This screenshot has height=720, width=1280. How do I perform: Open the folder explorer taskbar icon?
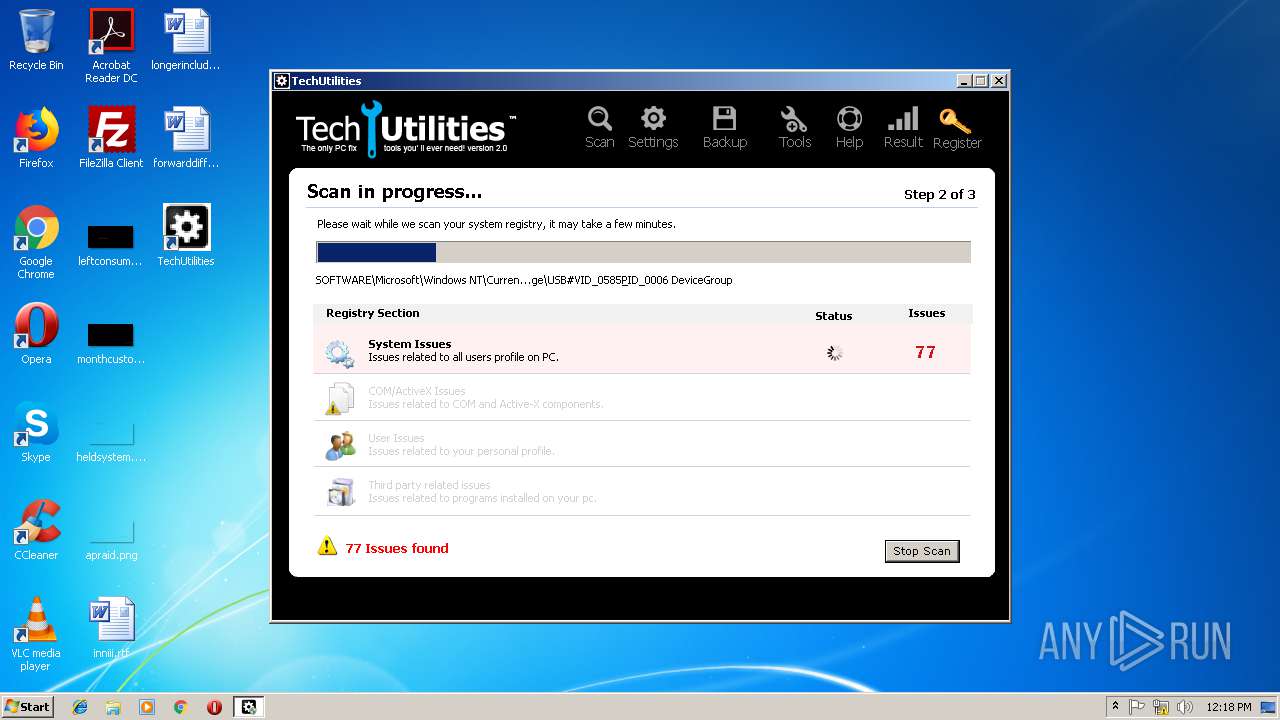113,707
